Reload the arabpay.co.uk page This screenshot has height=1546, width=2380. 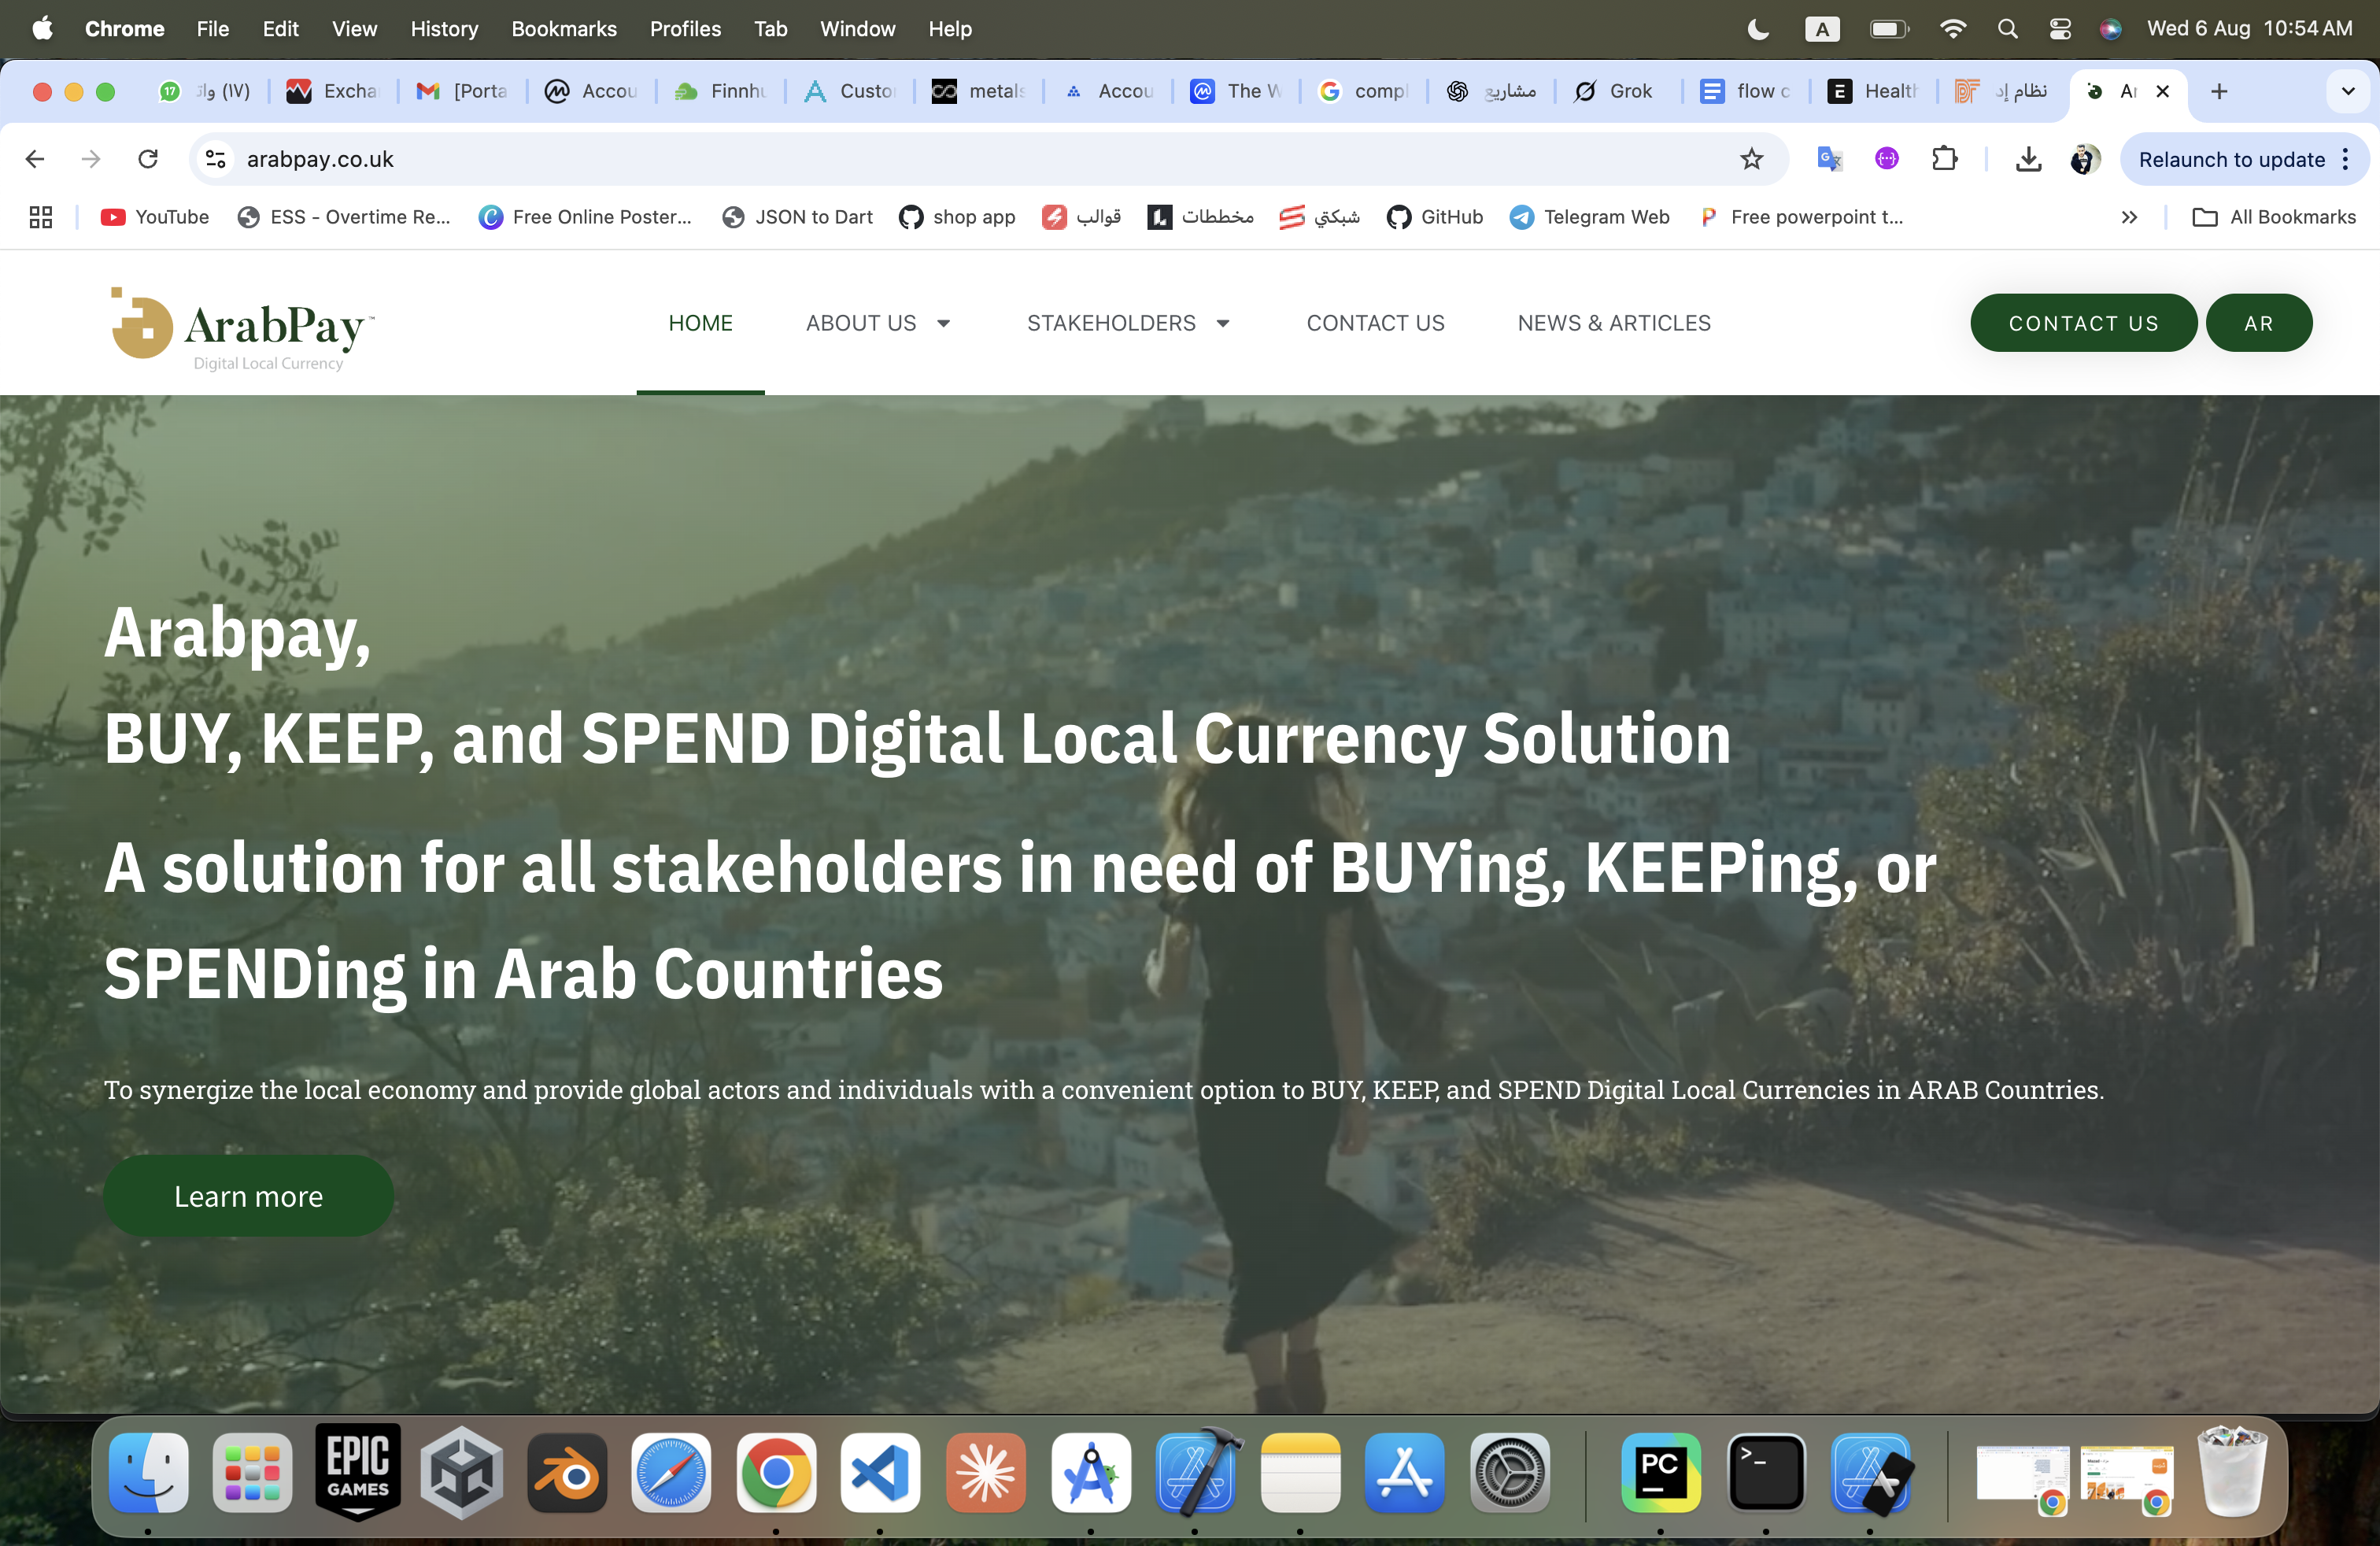(x=148, y=159)
